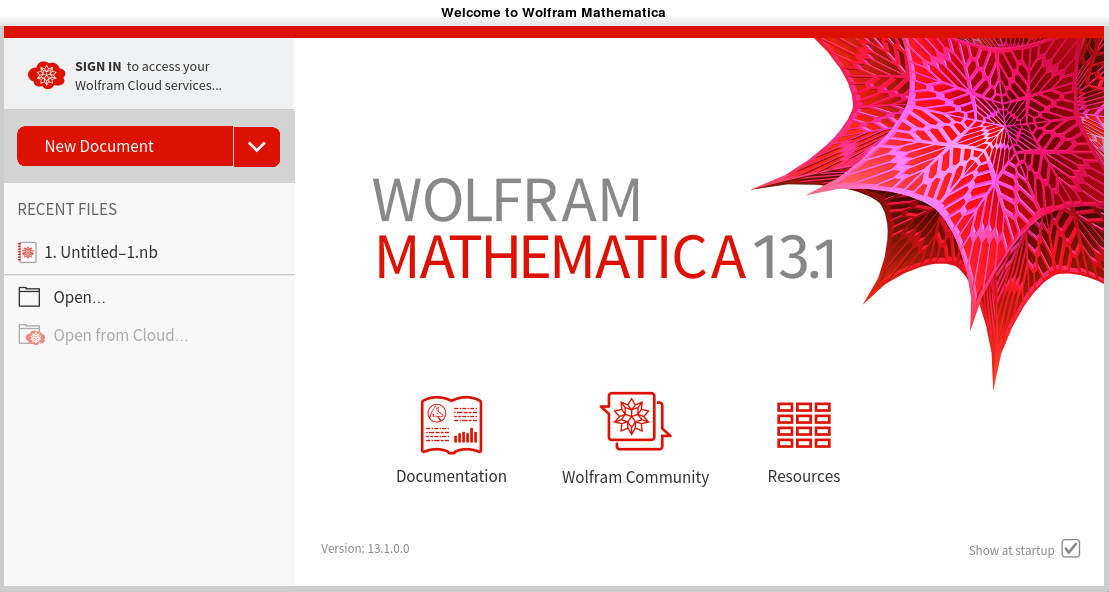This screenshot has height=592, width=1109.
Task: Click the Welcome to Wolfram Mathematica title bar
Action: coord(553,12)
